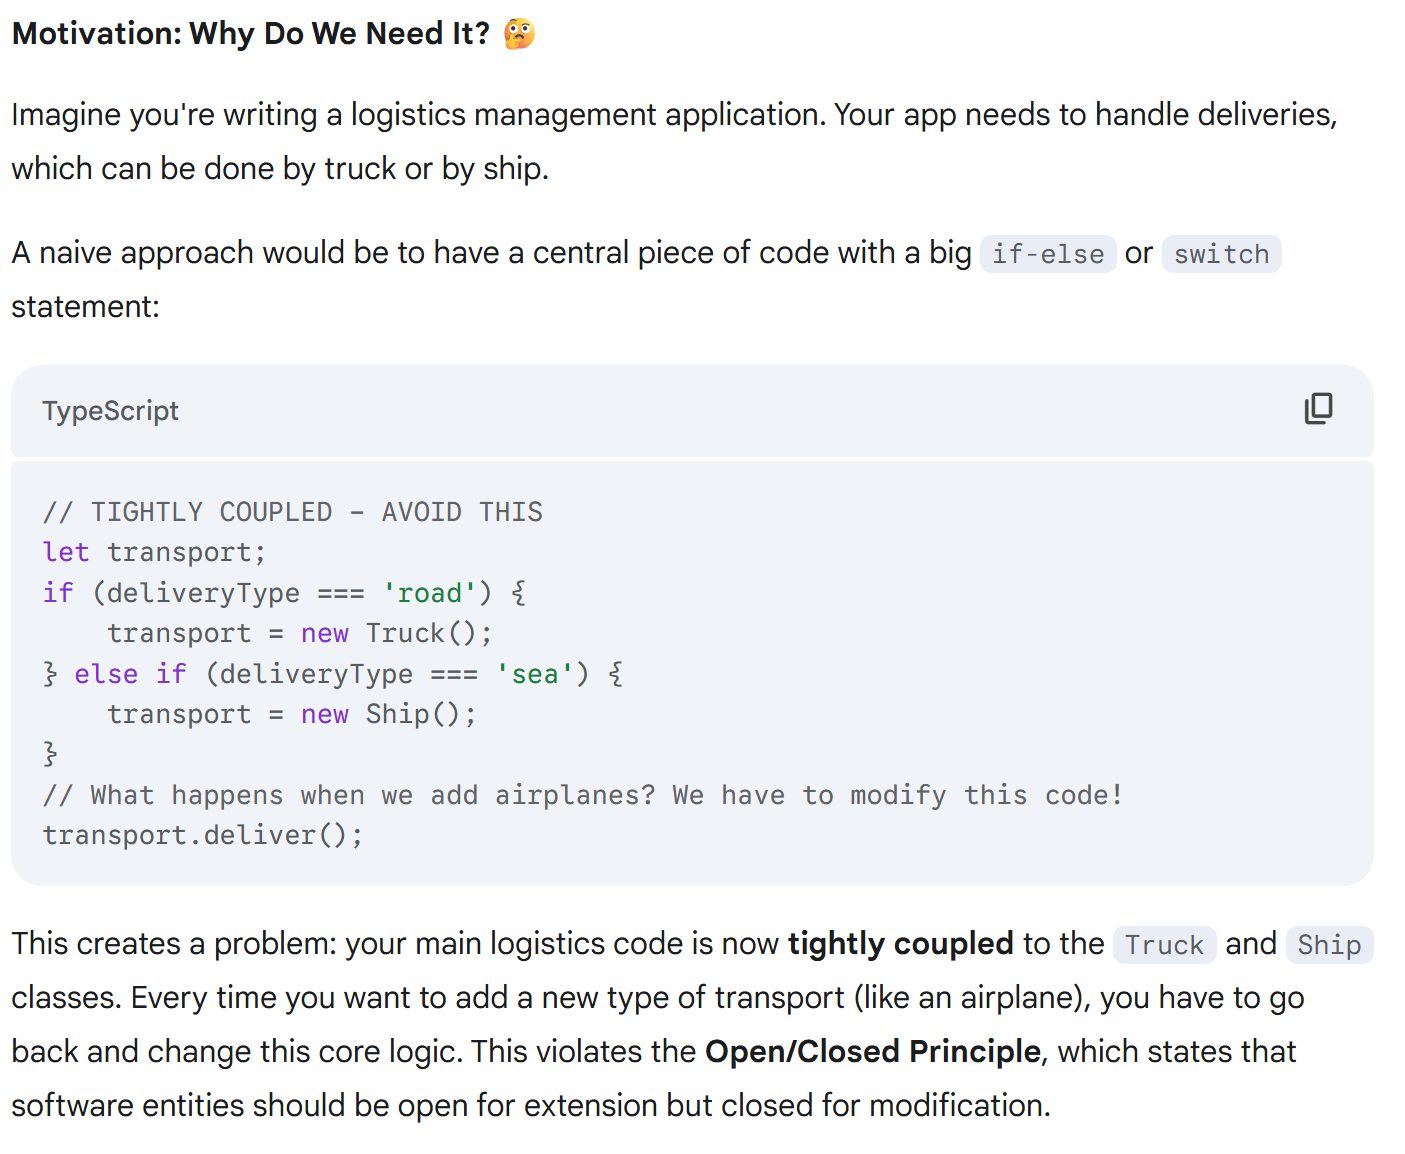Click the bold 'tightly coupled' phrase
1405x1154 pixels.
[x=900, y=944]
